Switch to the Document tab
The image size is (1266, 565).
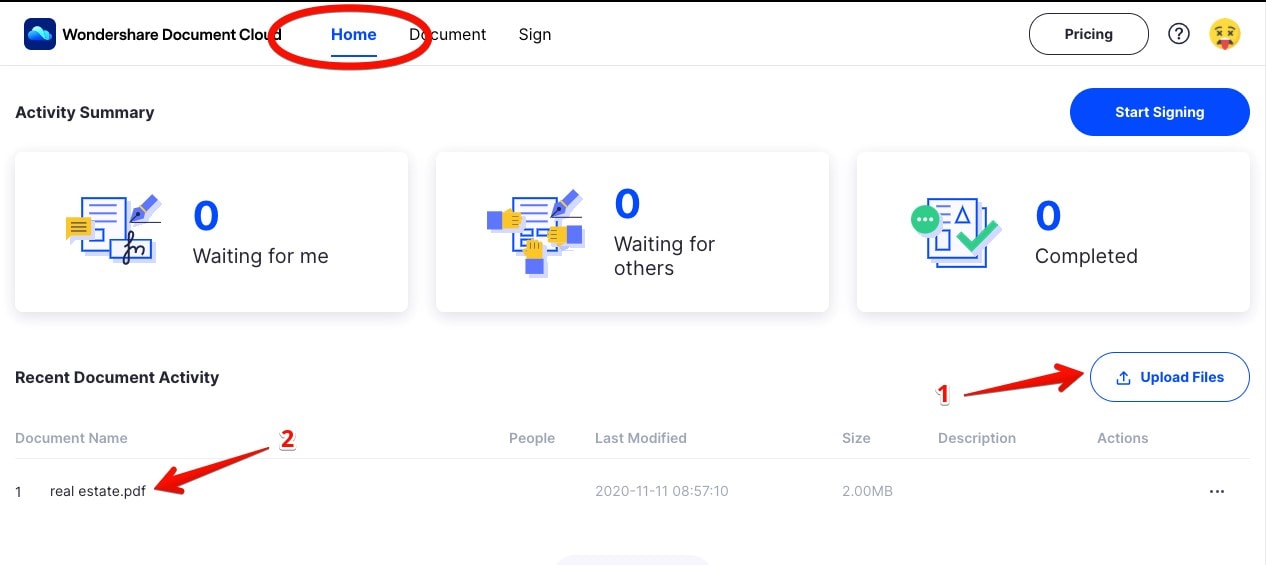click(x=447, y=34)
